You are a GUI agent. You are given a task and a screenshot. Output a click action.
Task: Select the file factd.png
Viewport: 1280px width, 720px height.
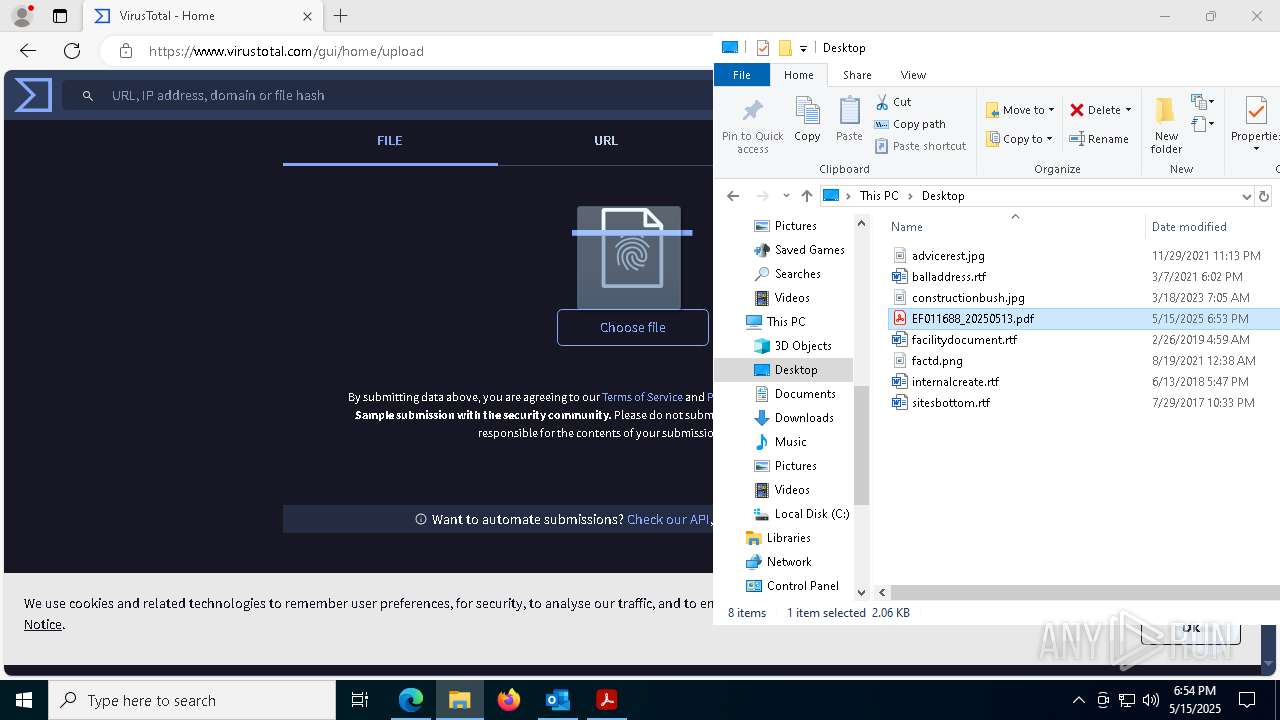tap(937, 361)
